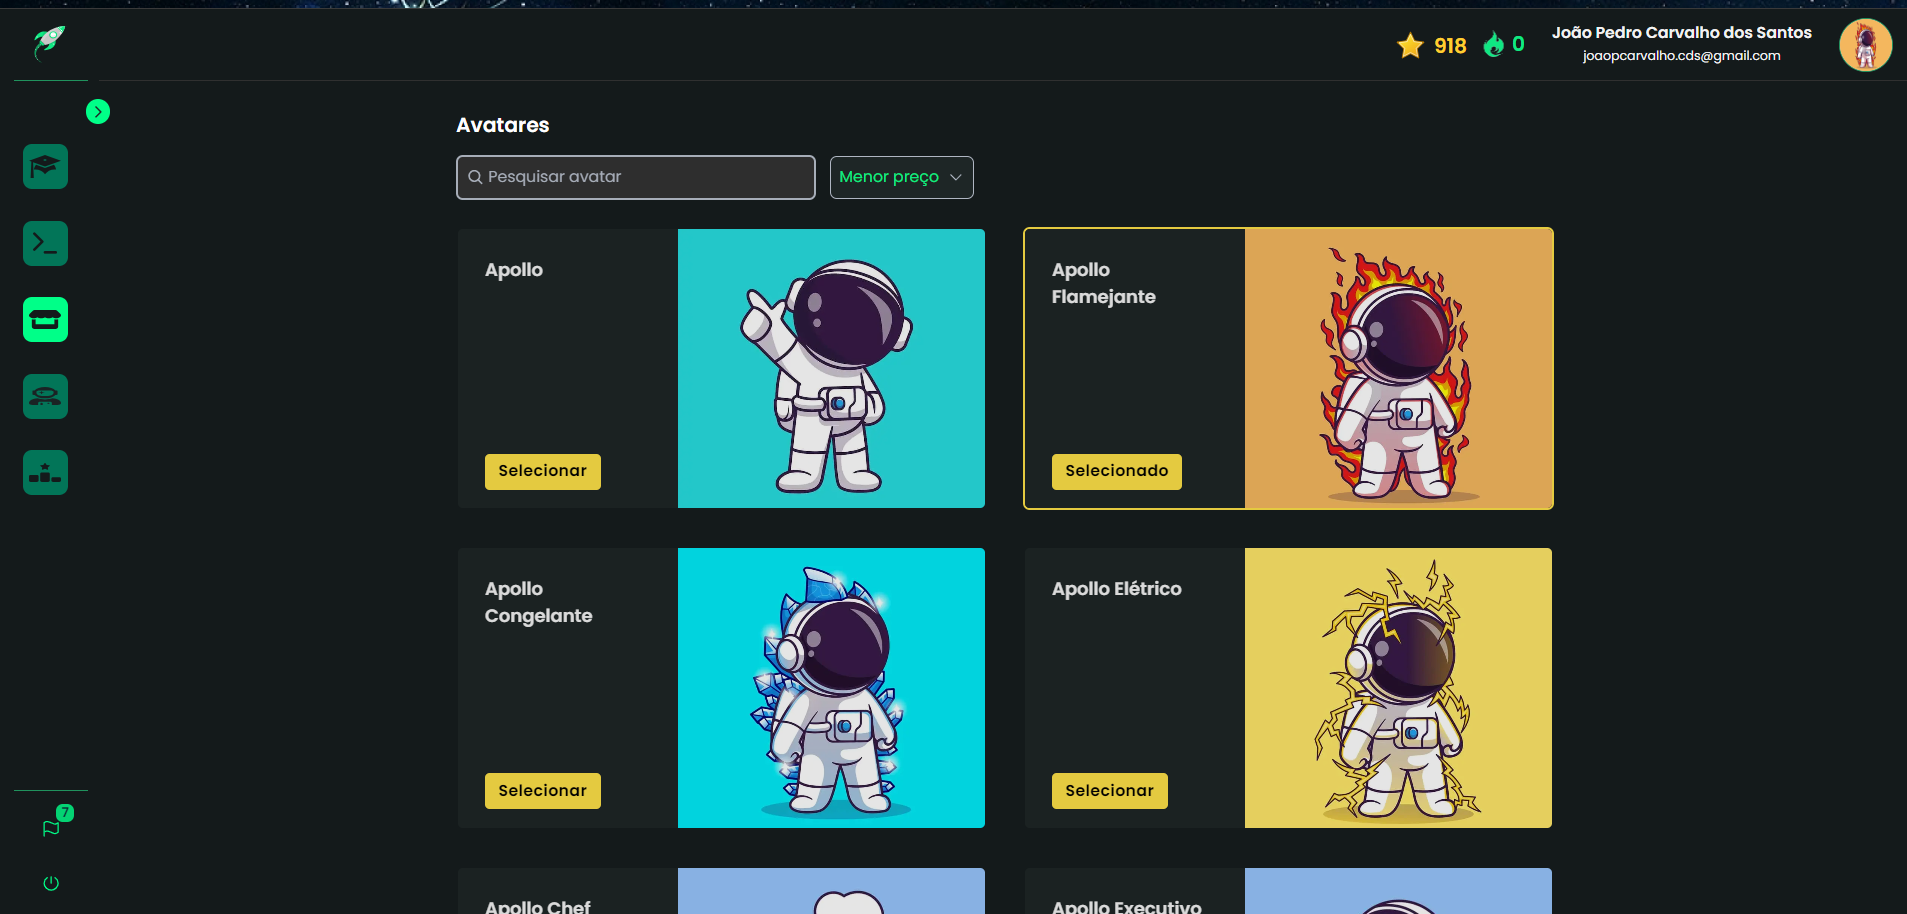Image resolution: width=1907 pixels, height=914 pixels.
Task: Click the streak count 0
Action: point(1518,44)
